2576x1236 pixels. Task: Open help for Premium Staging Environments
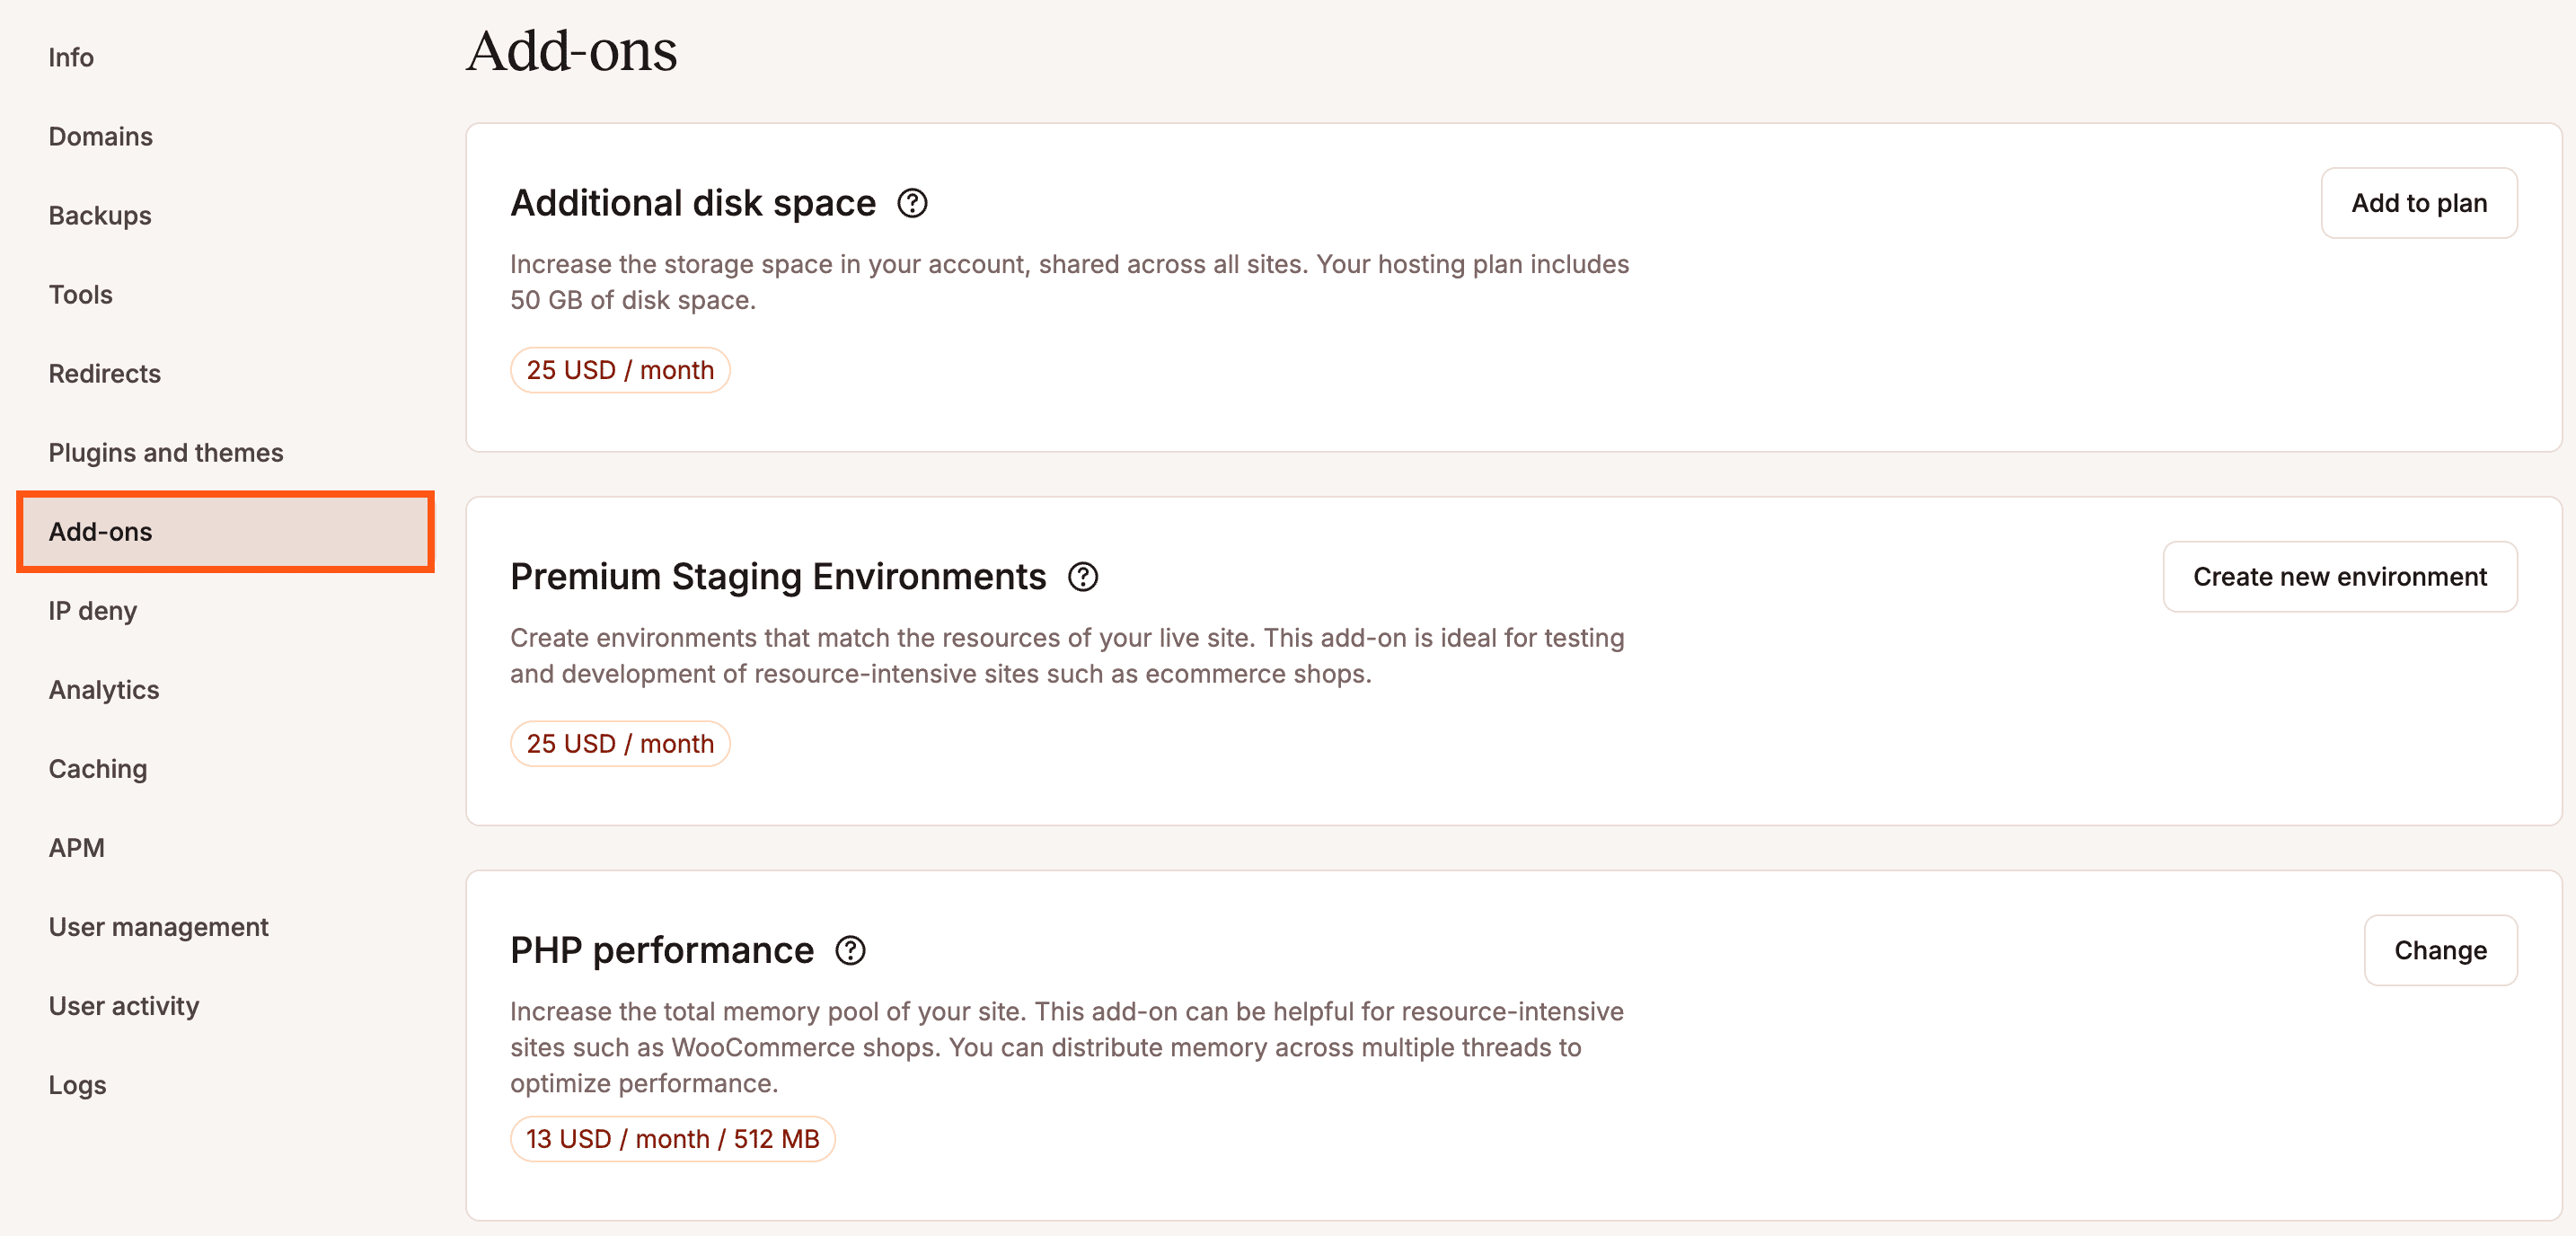tap(1083, 577)
